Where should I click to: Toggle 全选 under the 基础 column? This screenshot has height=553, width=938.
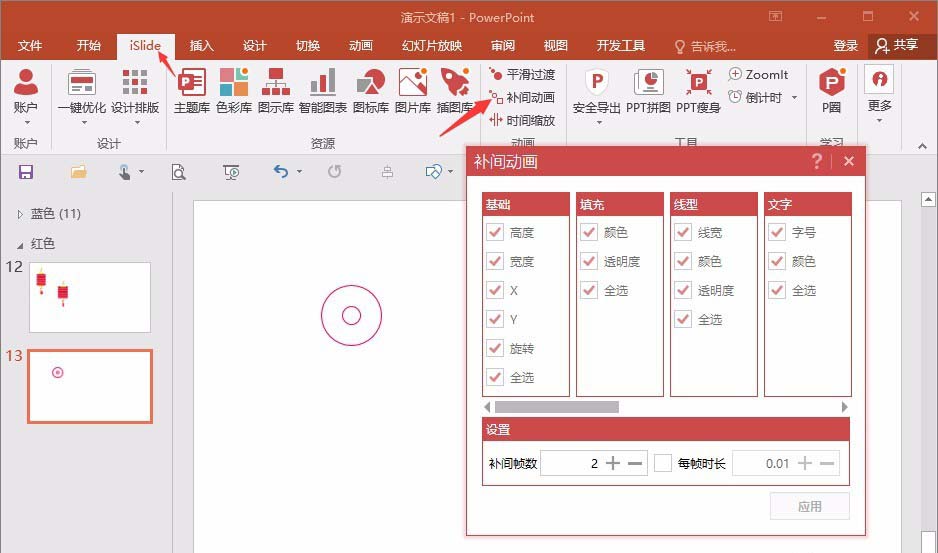click(x=495, y=378)
